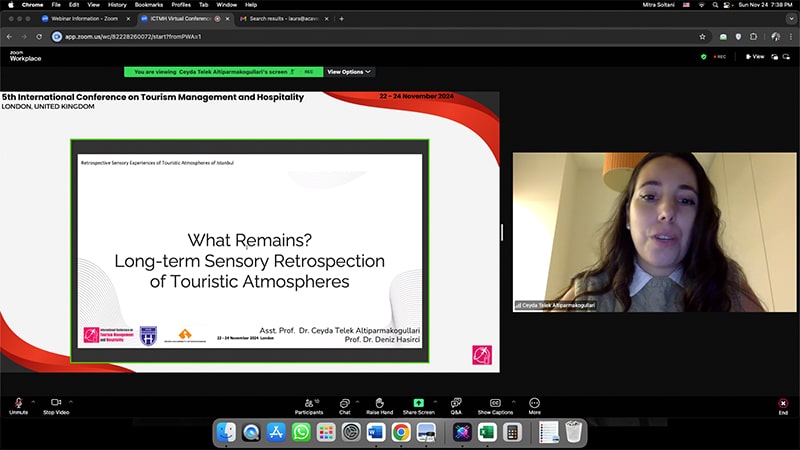
Task: Open WhatsApp from the dock
Action: tap(300, 432)
